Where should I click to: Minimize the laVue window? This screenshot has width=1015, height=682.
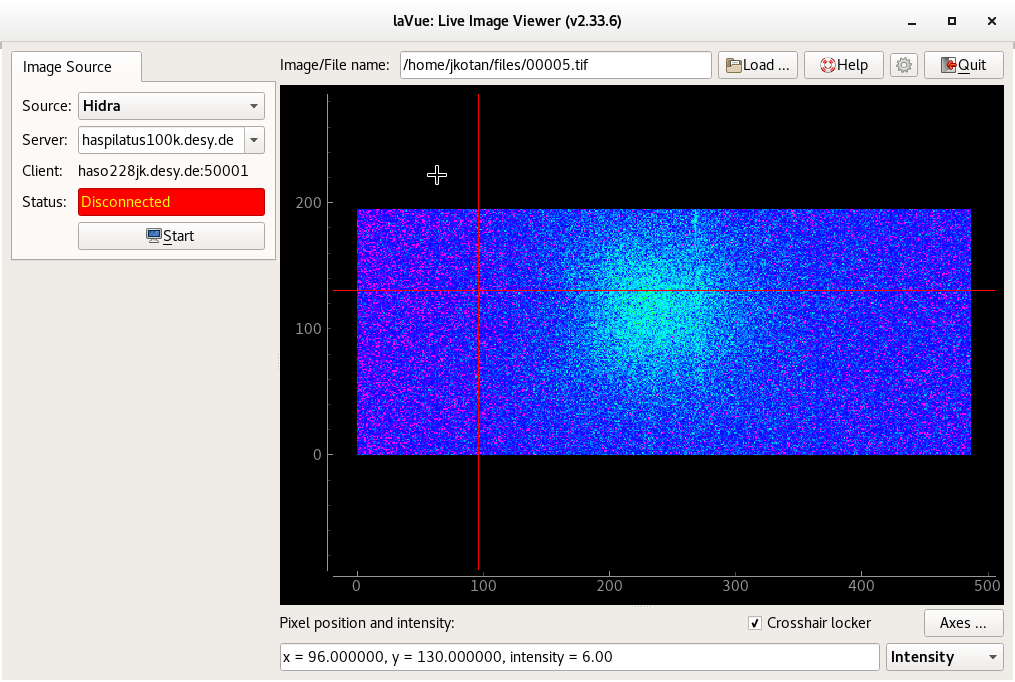pos(914,20)
